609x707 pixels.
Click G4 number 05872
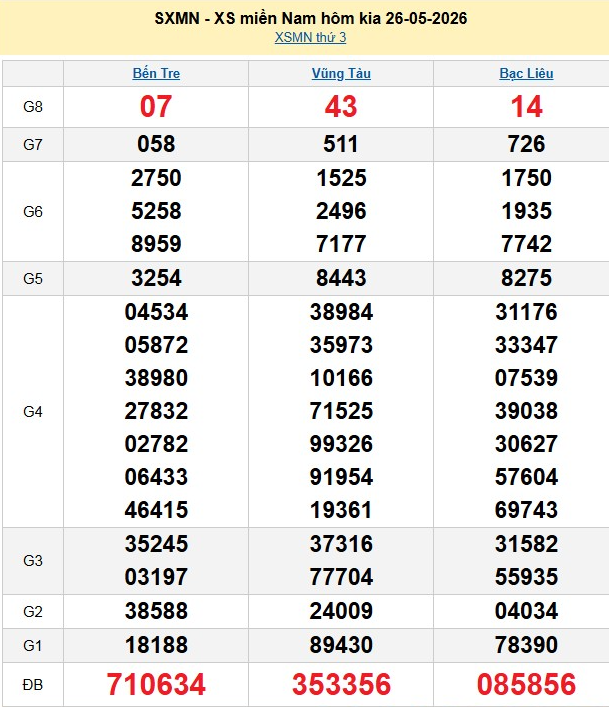(156, 345)
